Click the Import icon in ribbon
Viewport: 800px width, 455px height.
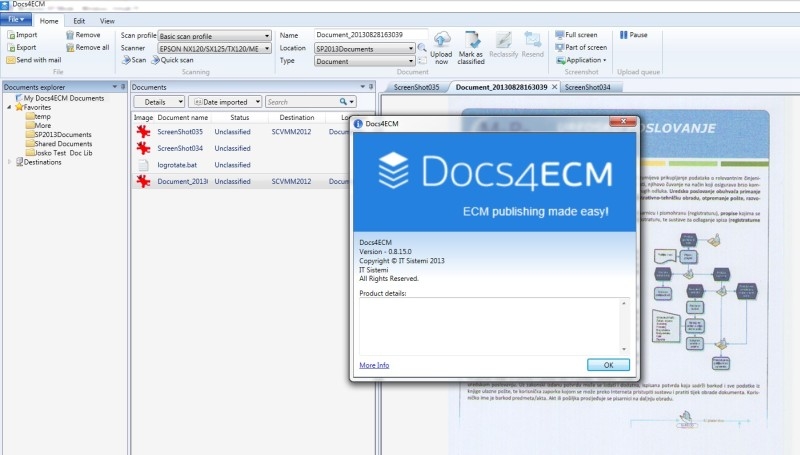11,35
